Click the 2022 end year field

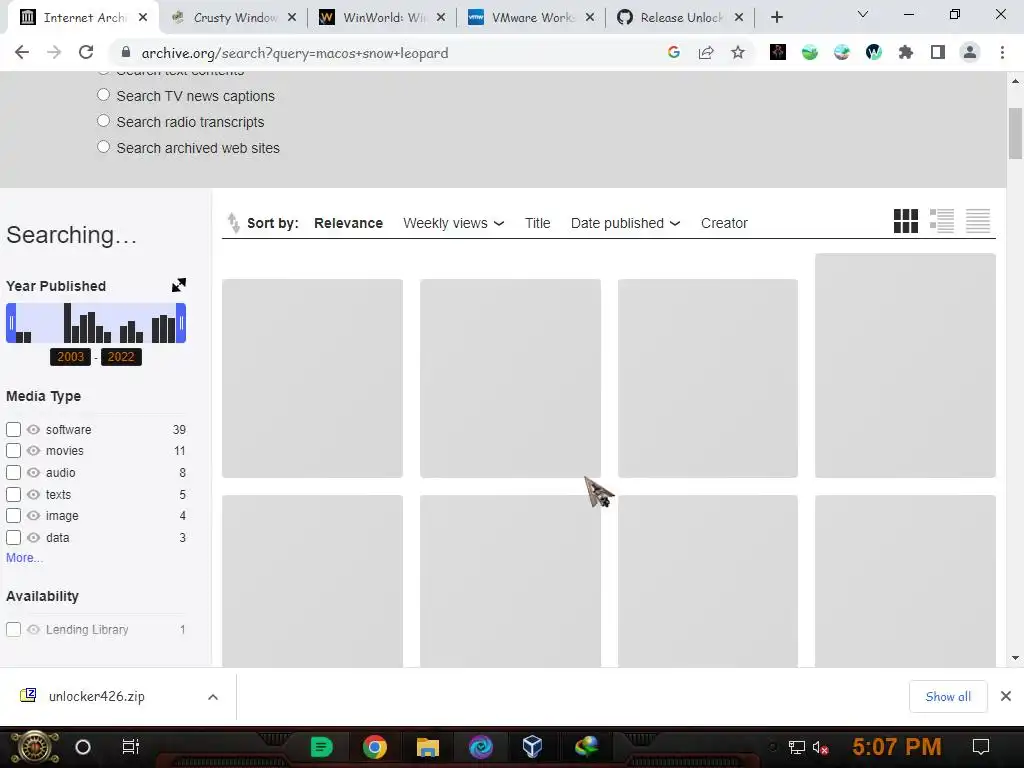[x=121, y=357]
